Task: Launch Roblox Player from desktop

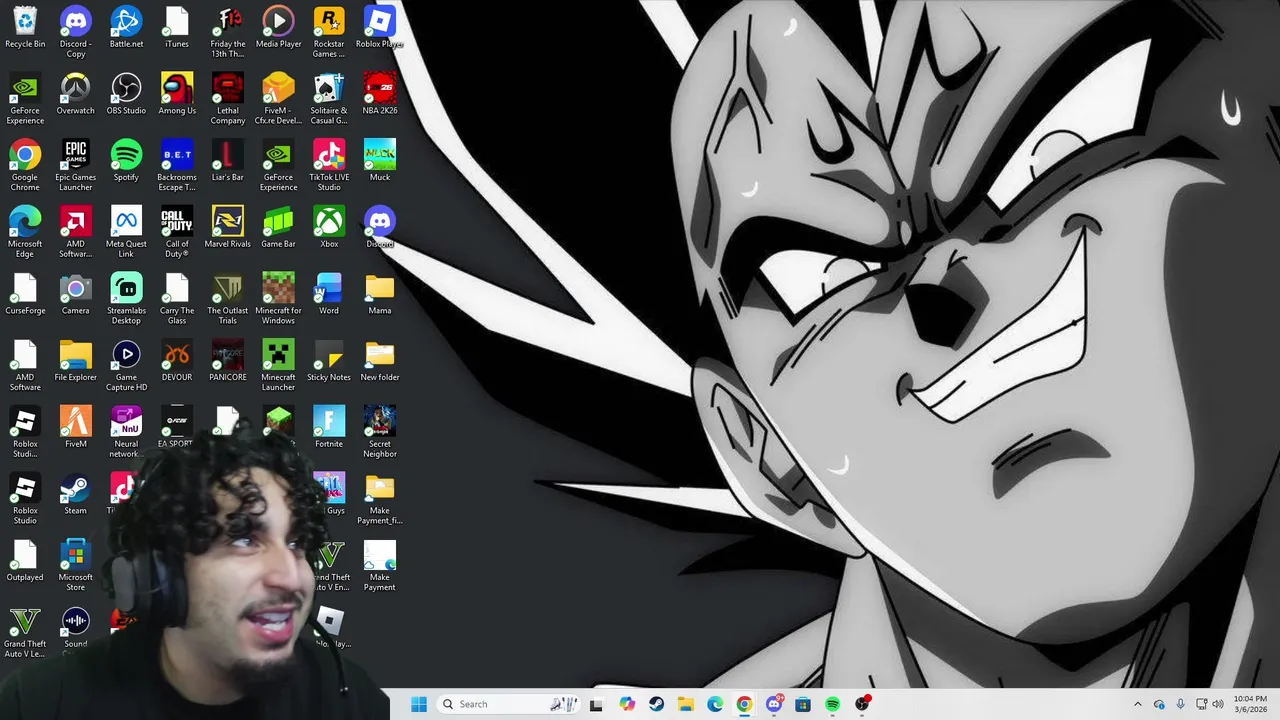Action: (380, 27)
